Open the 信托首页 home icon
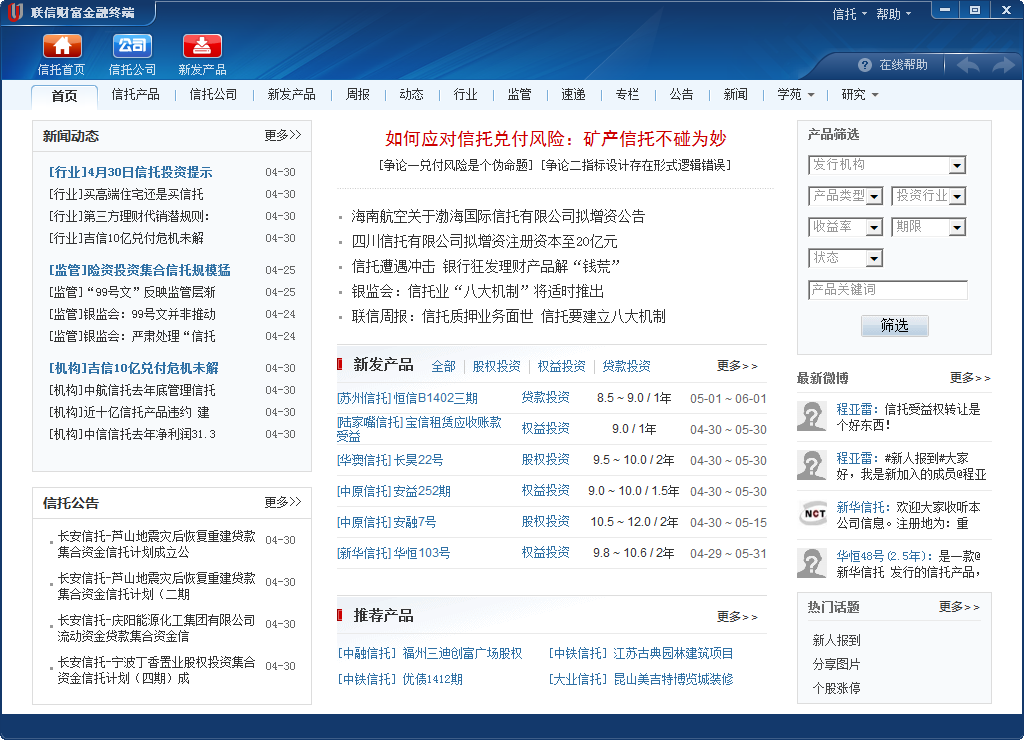Image resolution: width=1024 pixels, height=740 pixels. [62, 46]
